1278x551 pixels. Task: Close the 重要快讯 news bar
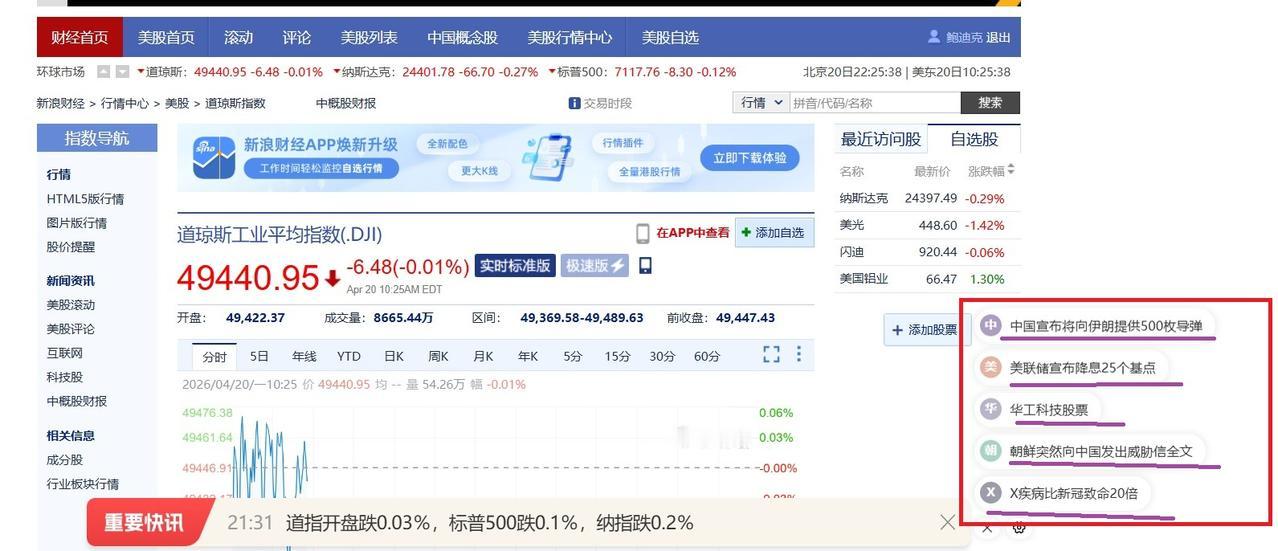point(947,522)
